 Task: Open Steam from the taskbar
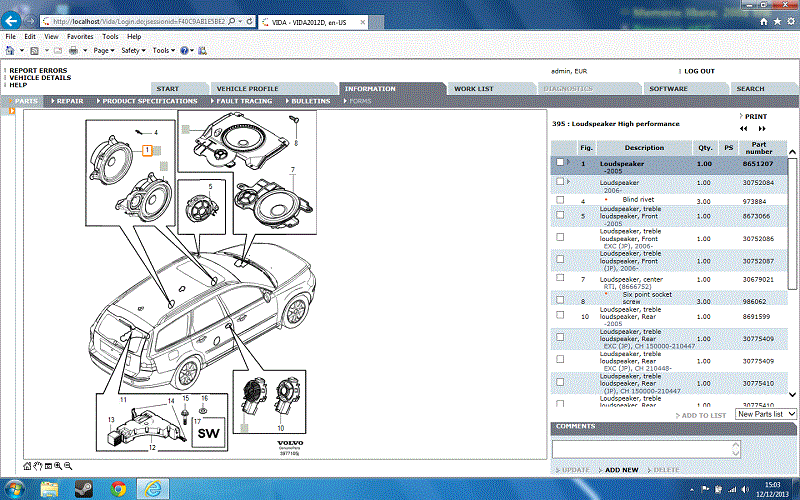pos(84,489)
